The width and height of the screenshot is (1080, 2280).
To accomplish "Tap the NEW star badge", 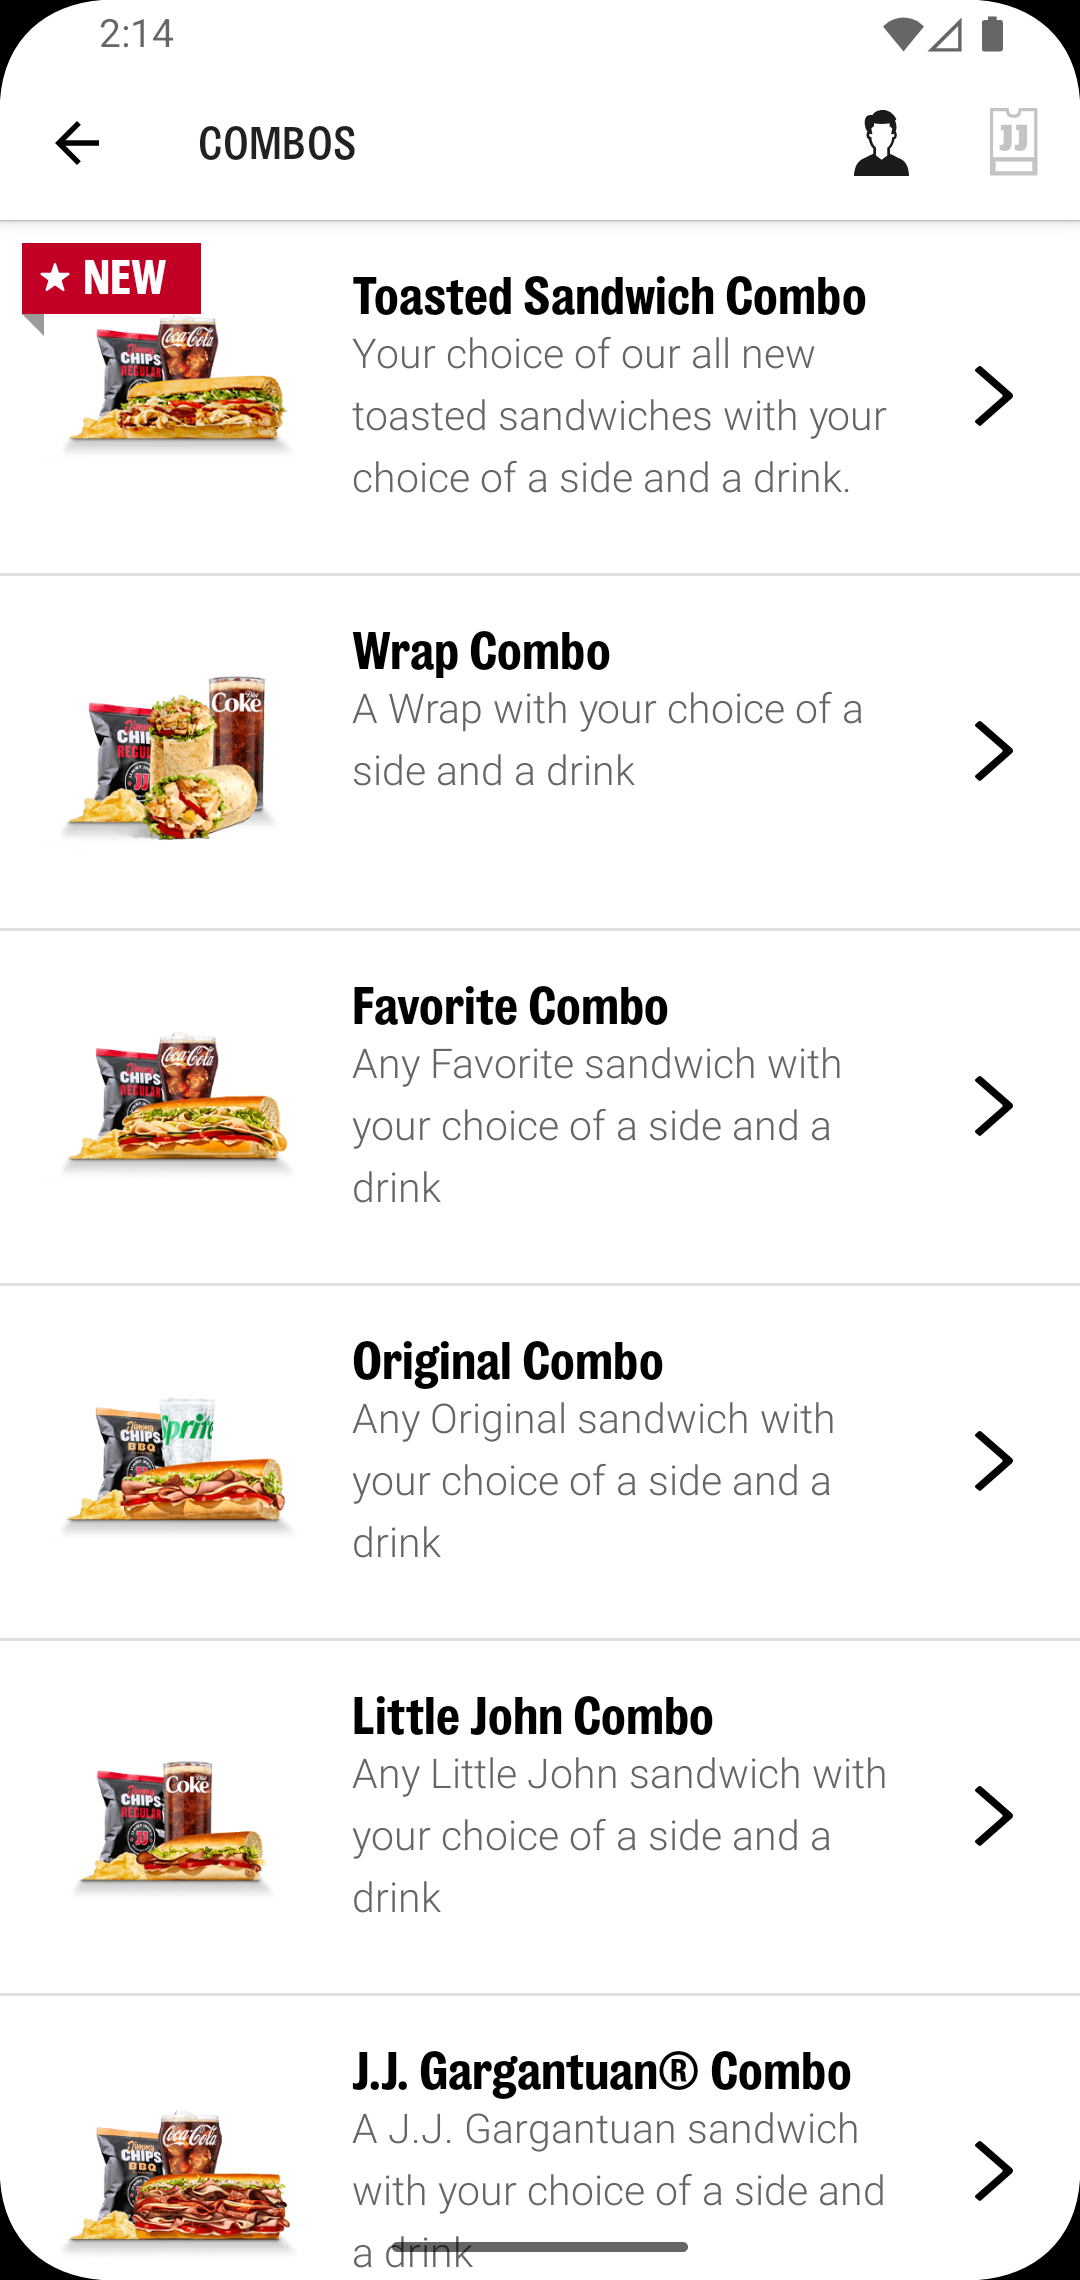I will (111, 278).
